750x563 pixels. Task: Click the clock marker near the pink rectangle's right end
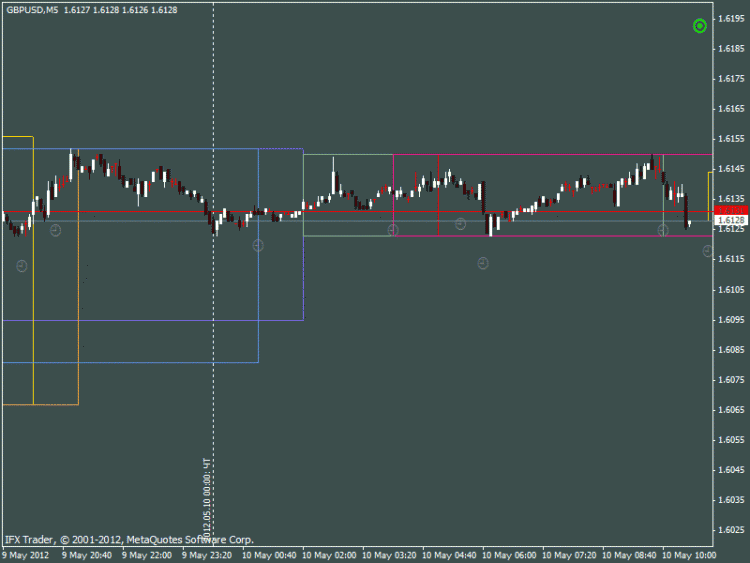point(663,230)
